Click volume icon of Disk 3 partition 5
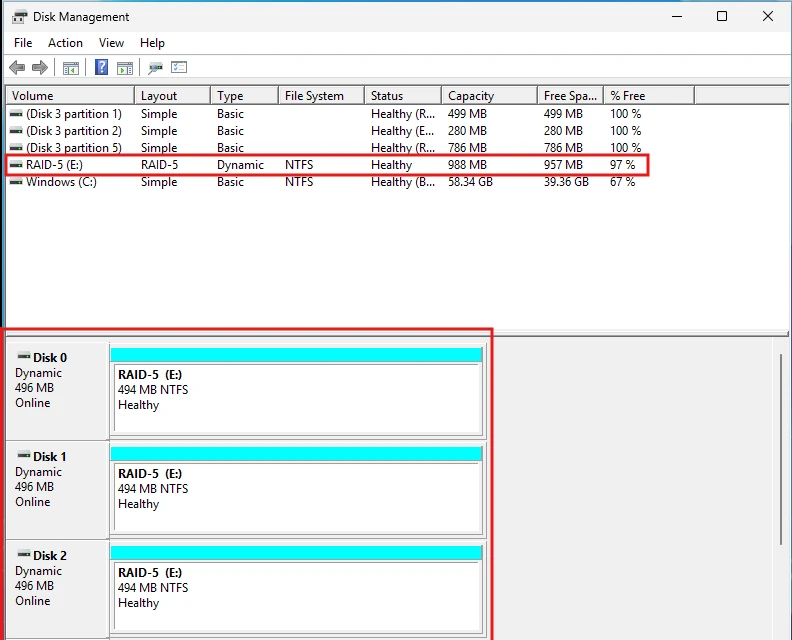The width and height of the screenshot is (792, 640). [x=16, y=147]
